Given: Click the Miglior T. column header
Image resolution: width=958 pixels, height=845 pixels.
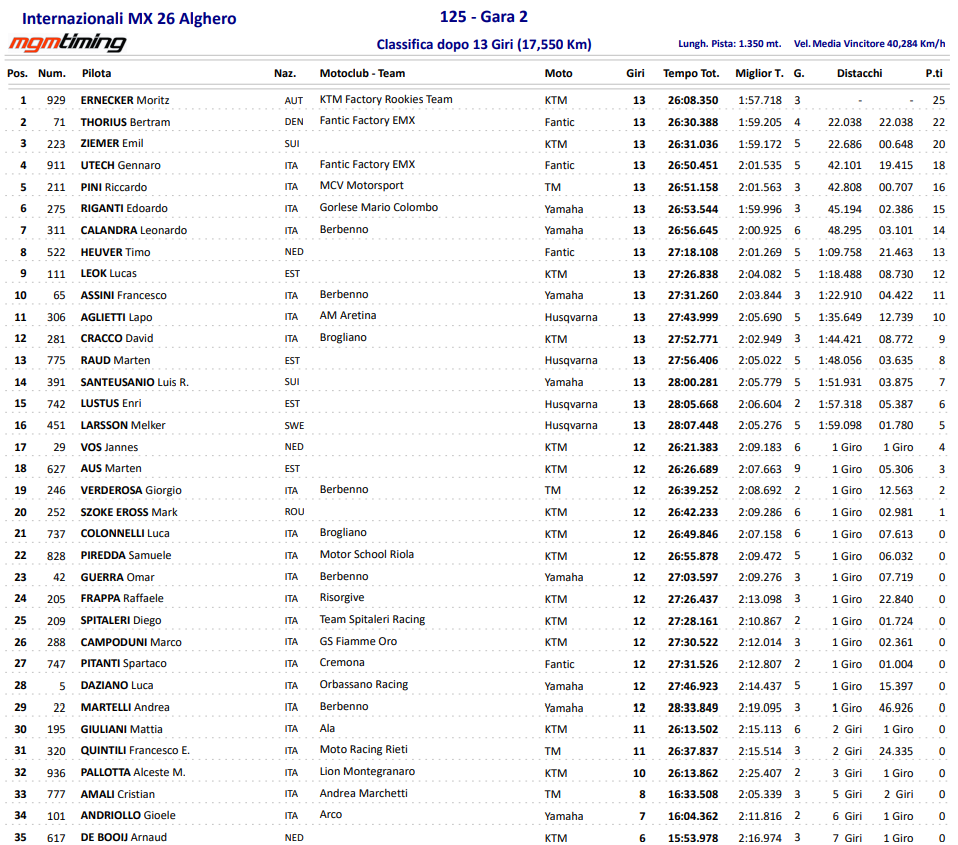Looking at the screenshot, I should tap(759, 73).
